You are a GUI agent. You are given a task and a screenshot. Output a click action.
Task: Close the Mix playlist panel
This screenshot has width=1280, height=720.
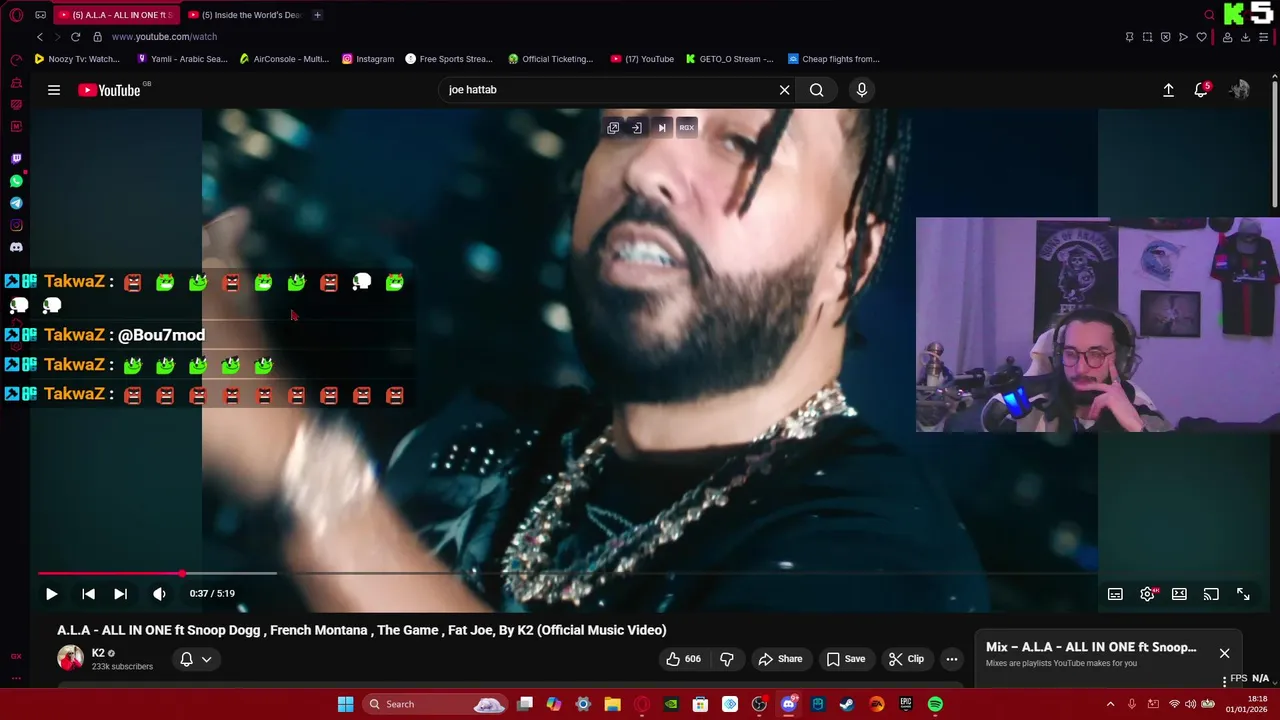[x=1224, y=653]
